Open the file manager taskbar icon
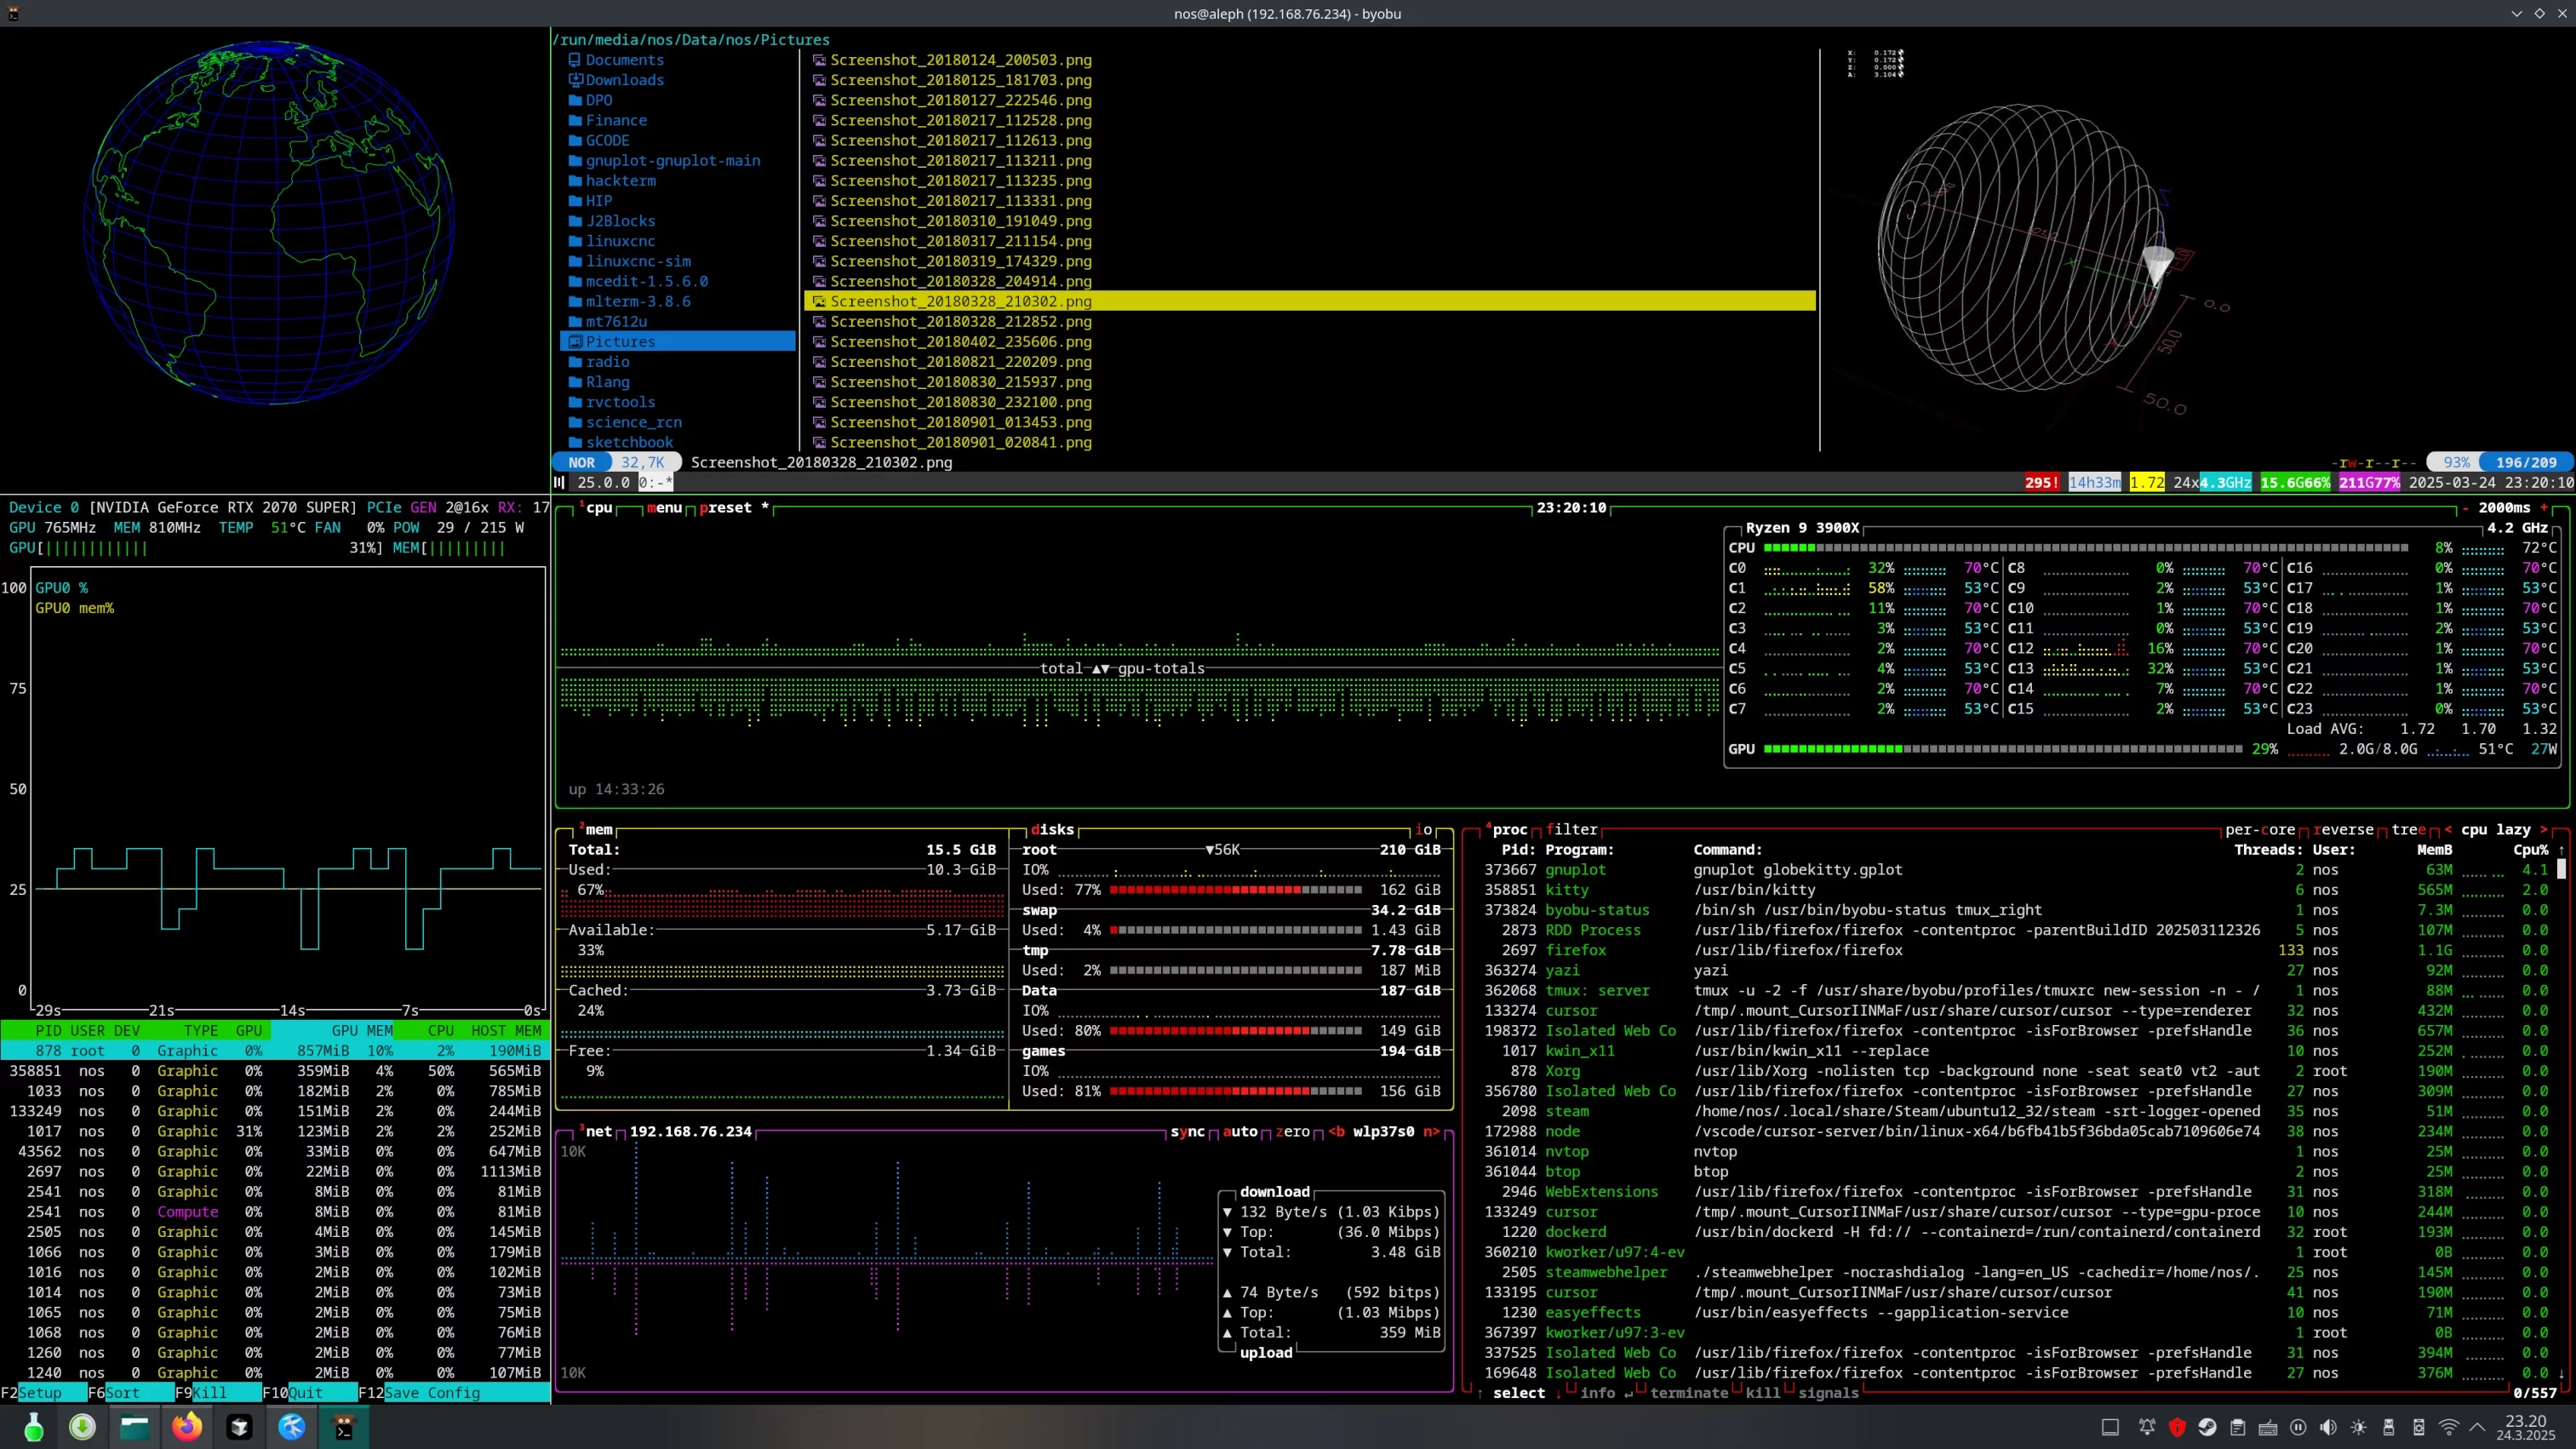The width and height of the screenshot is (2576, 1449). tap(134, 1427)
